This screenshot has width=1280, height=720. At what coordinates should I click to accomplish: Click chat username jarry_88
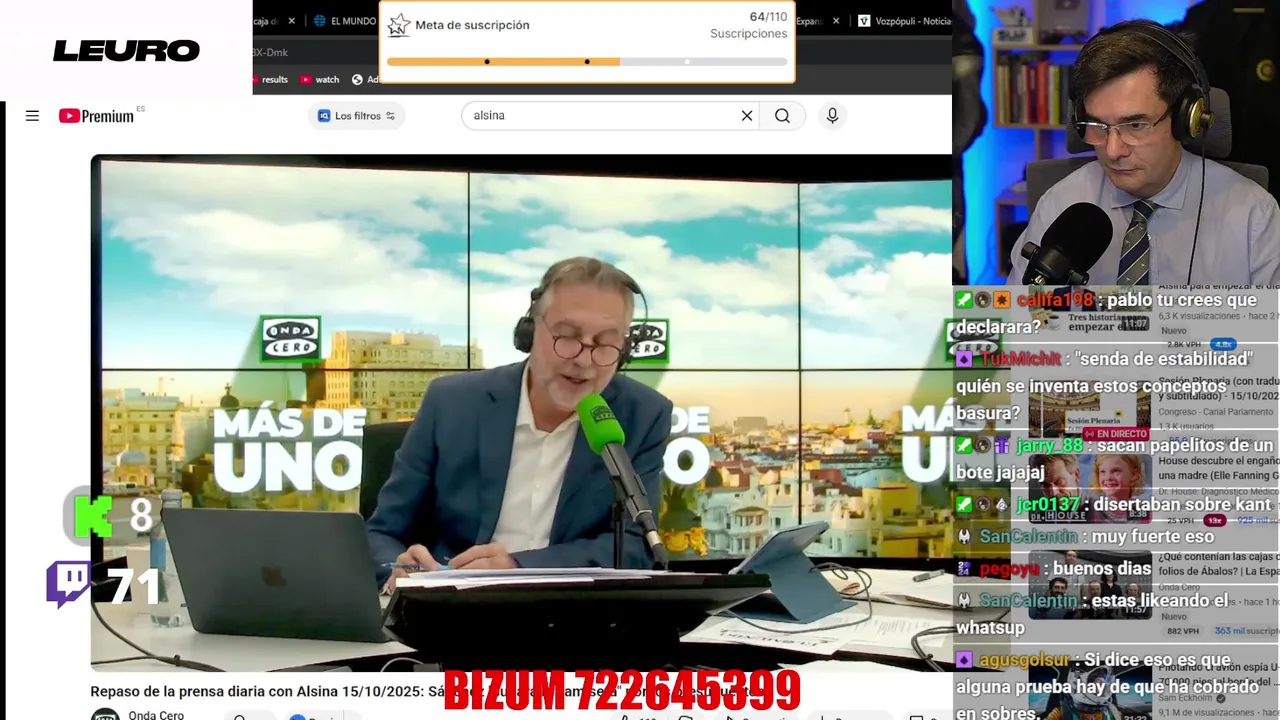1050,446
